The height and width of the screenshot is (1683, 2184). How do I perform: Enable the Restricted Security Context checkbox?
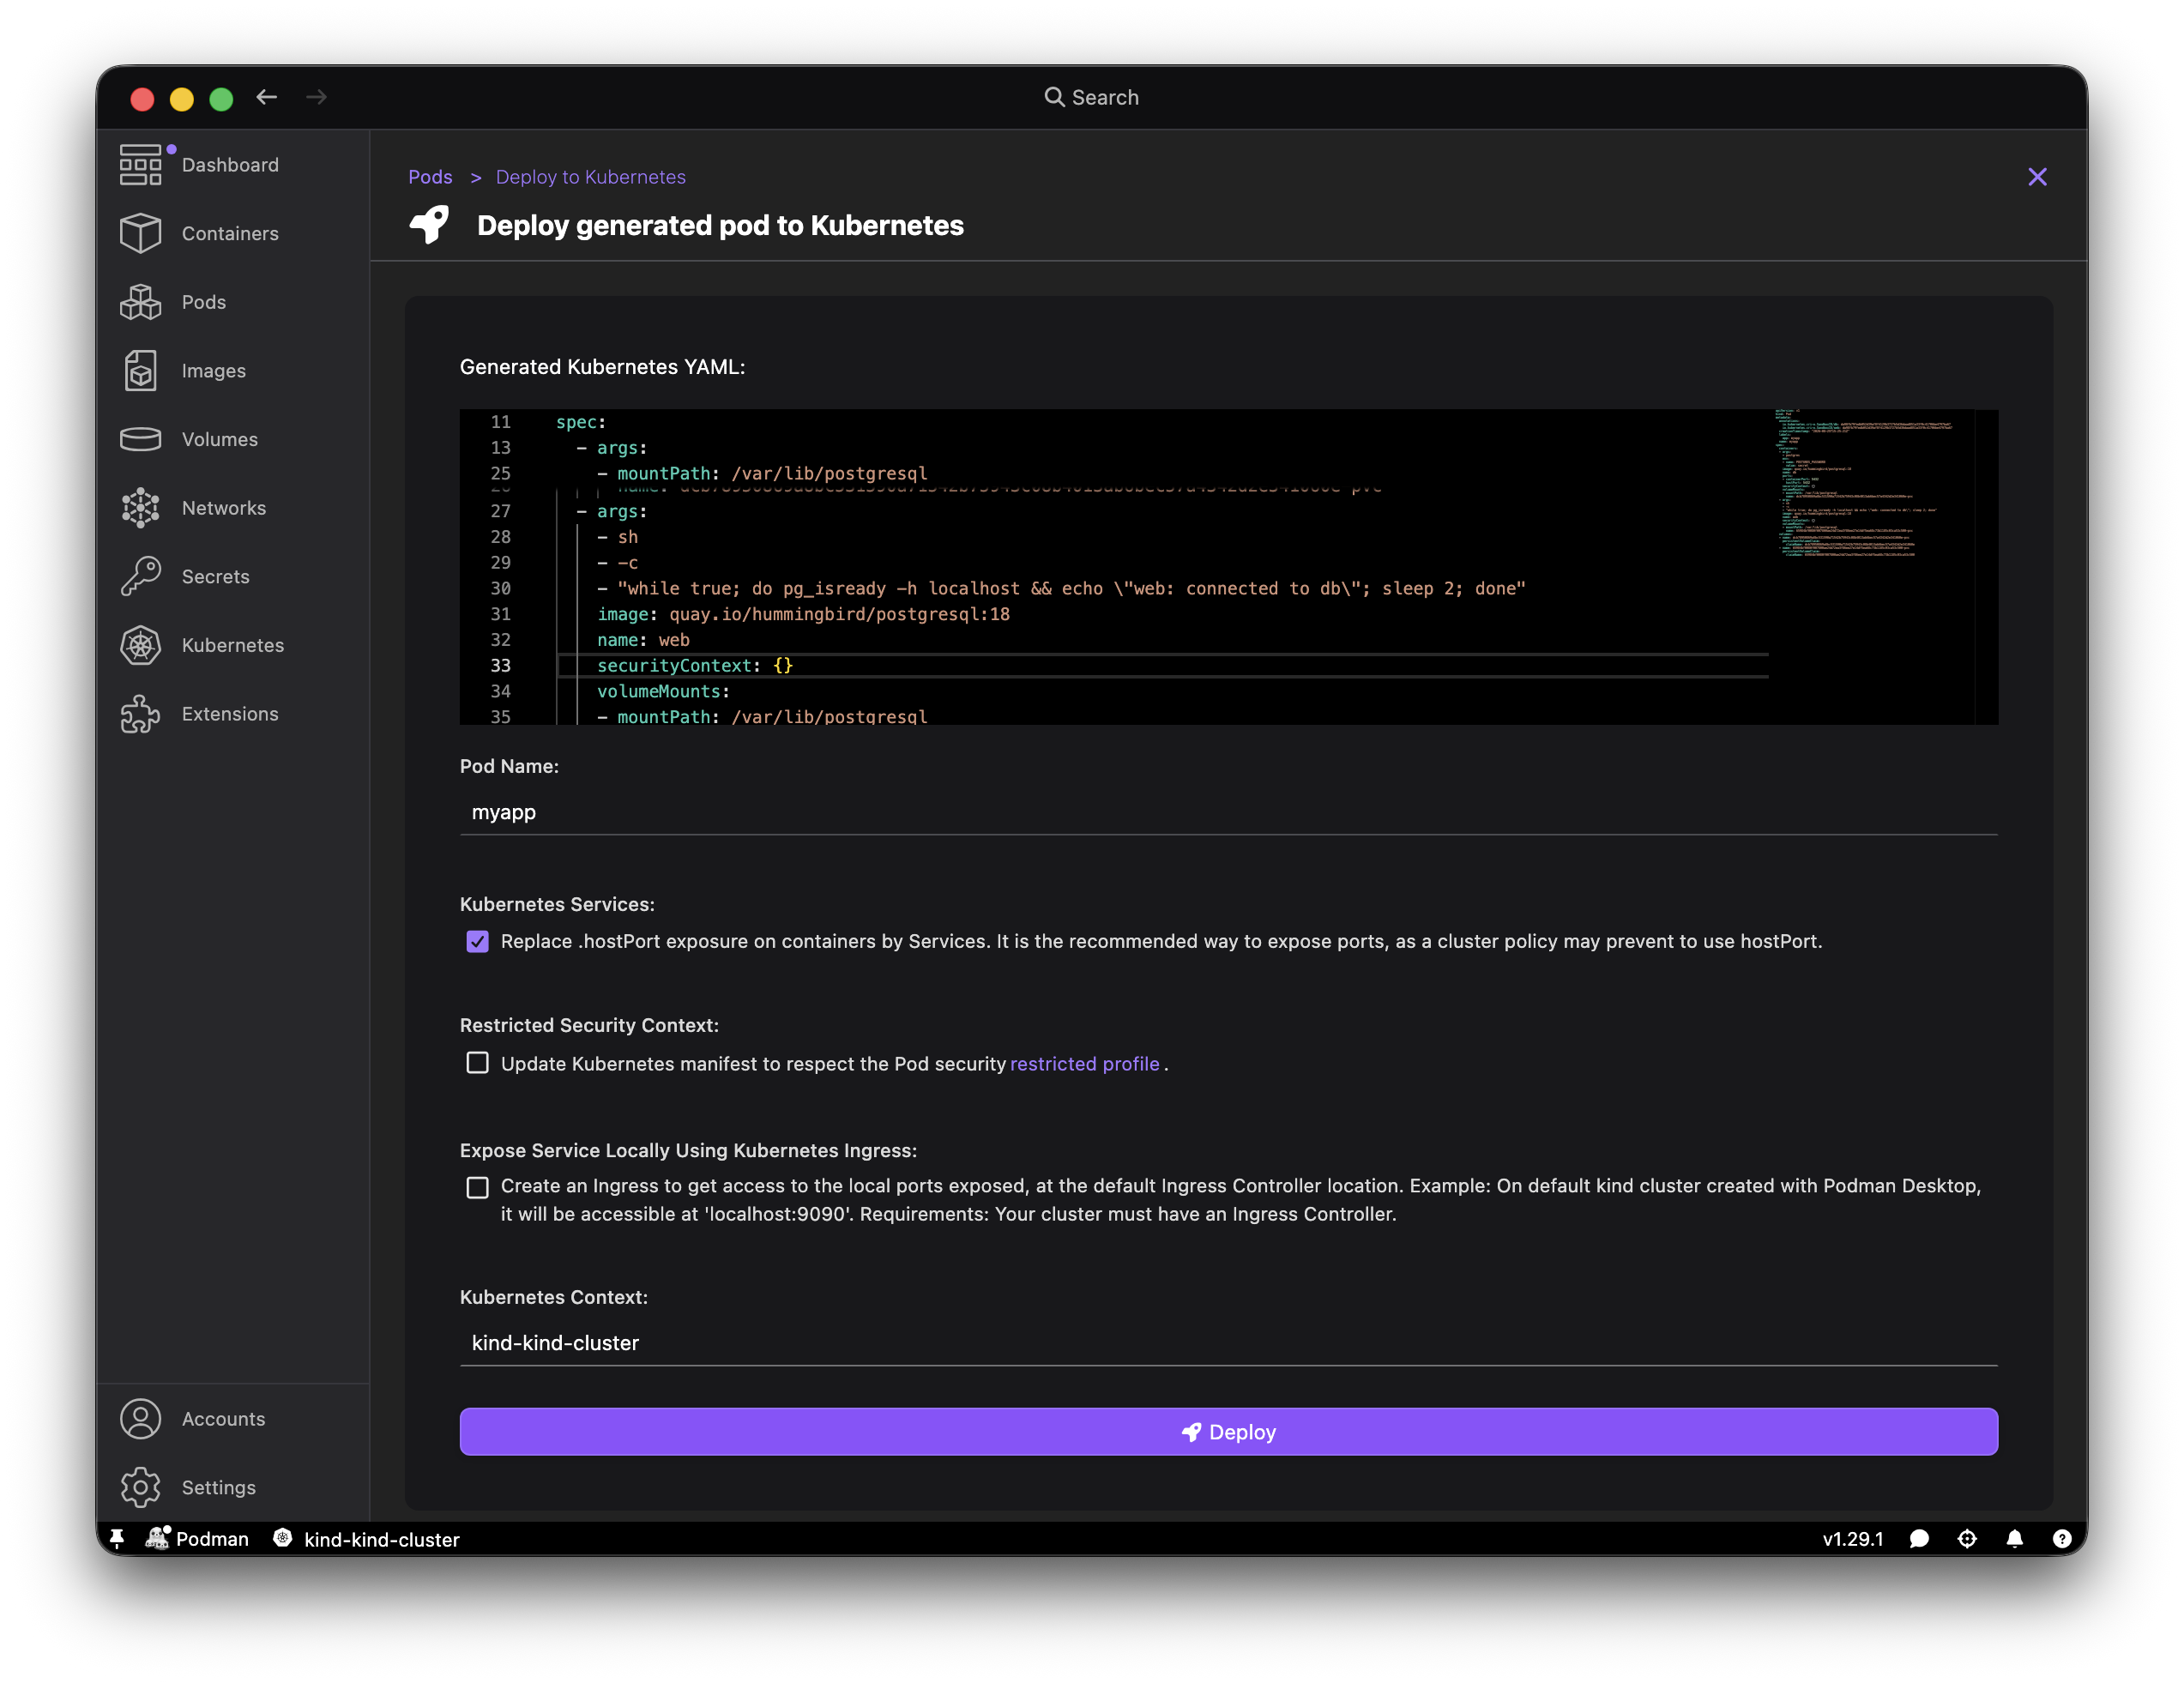(x=478, y=1063)
